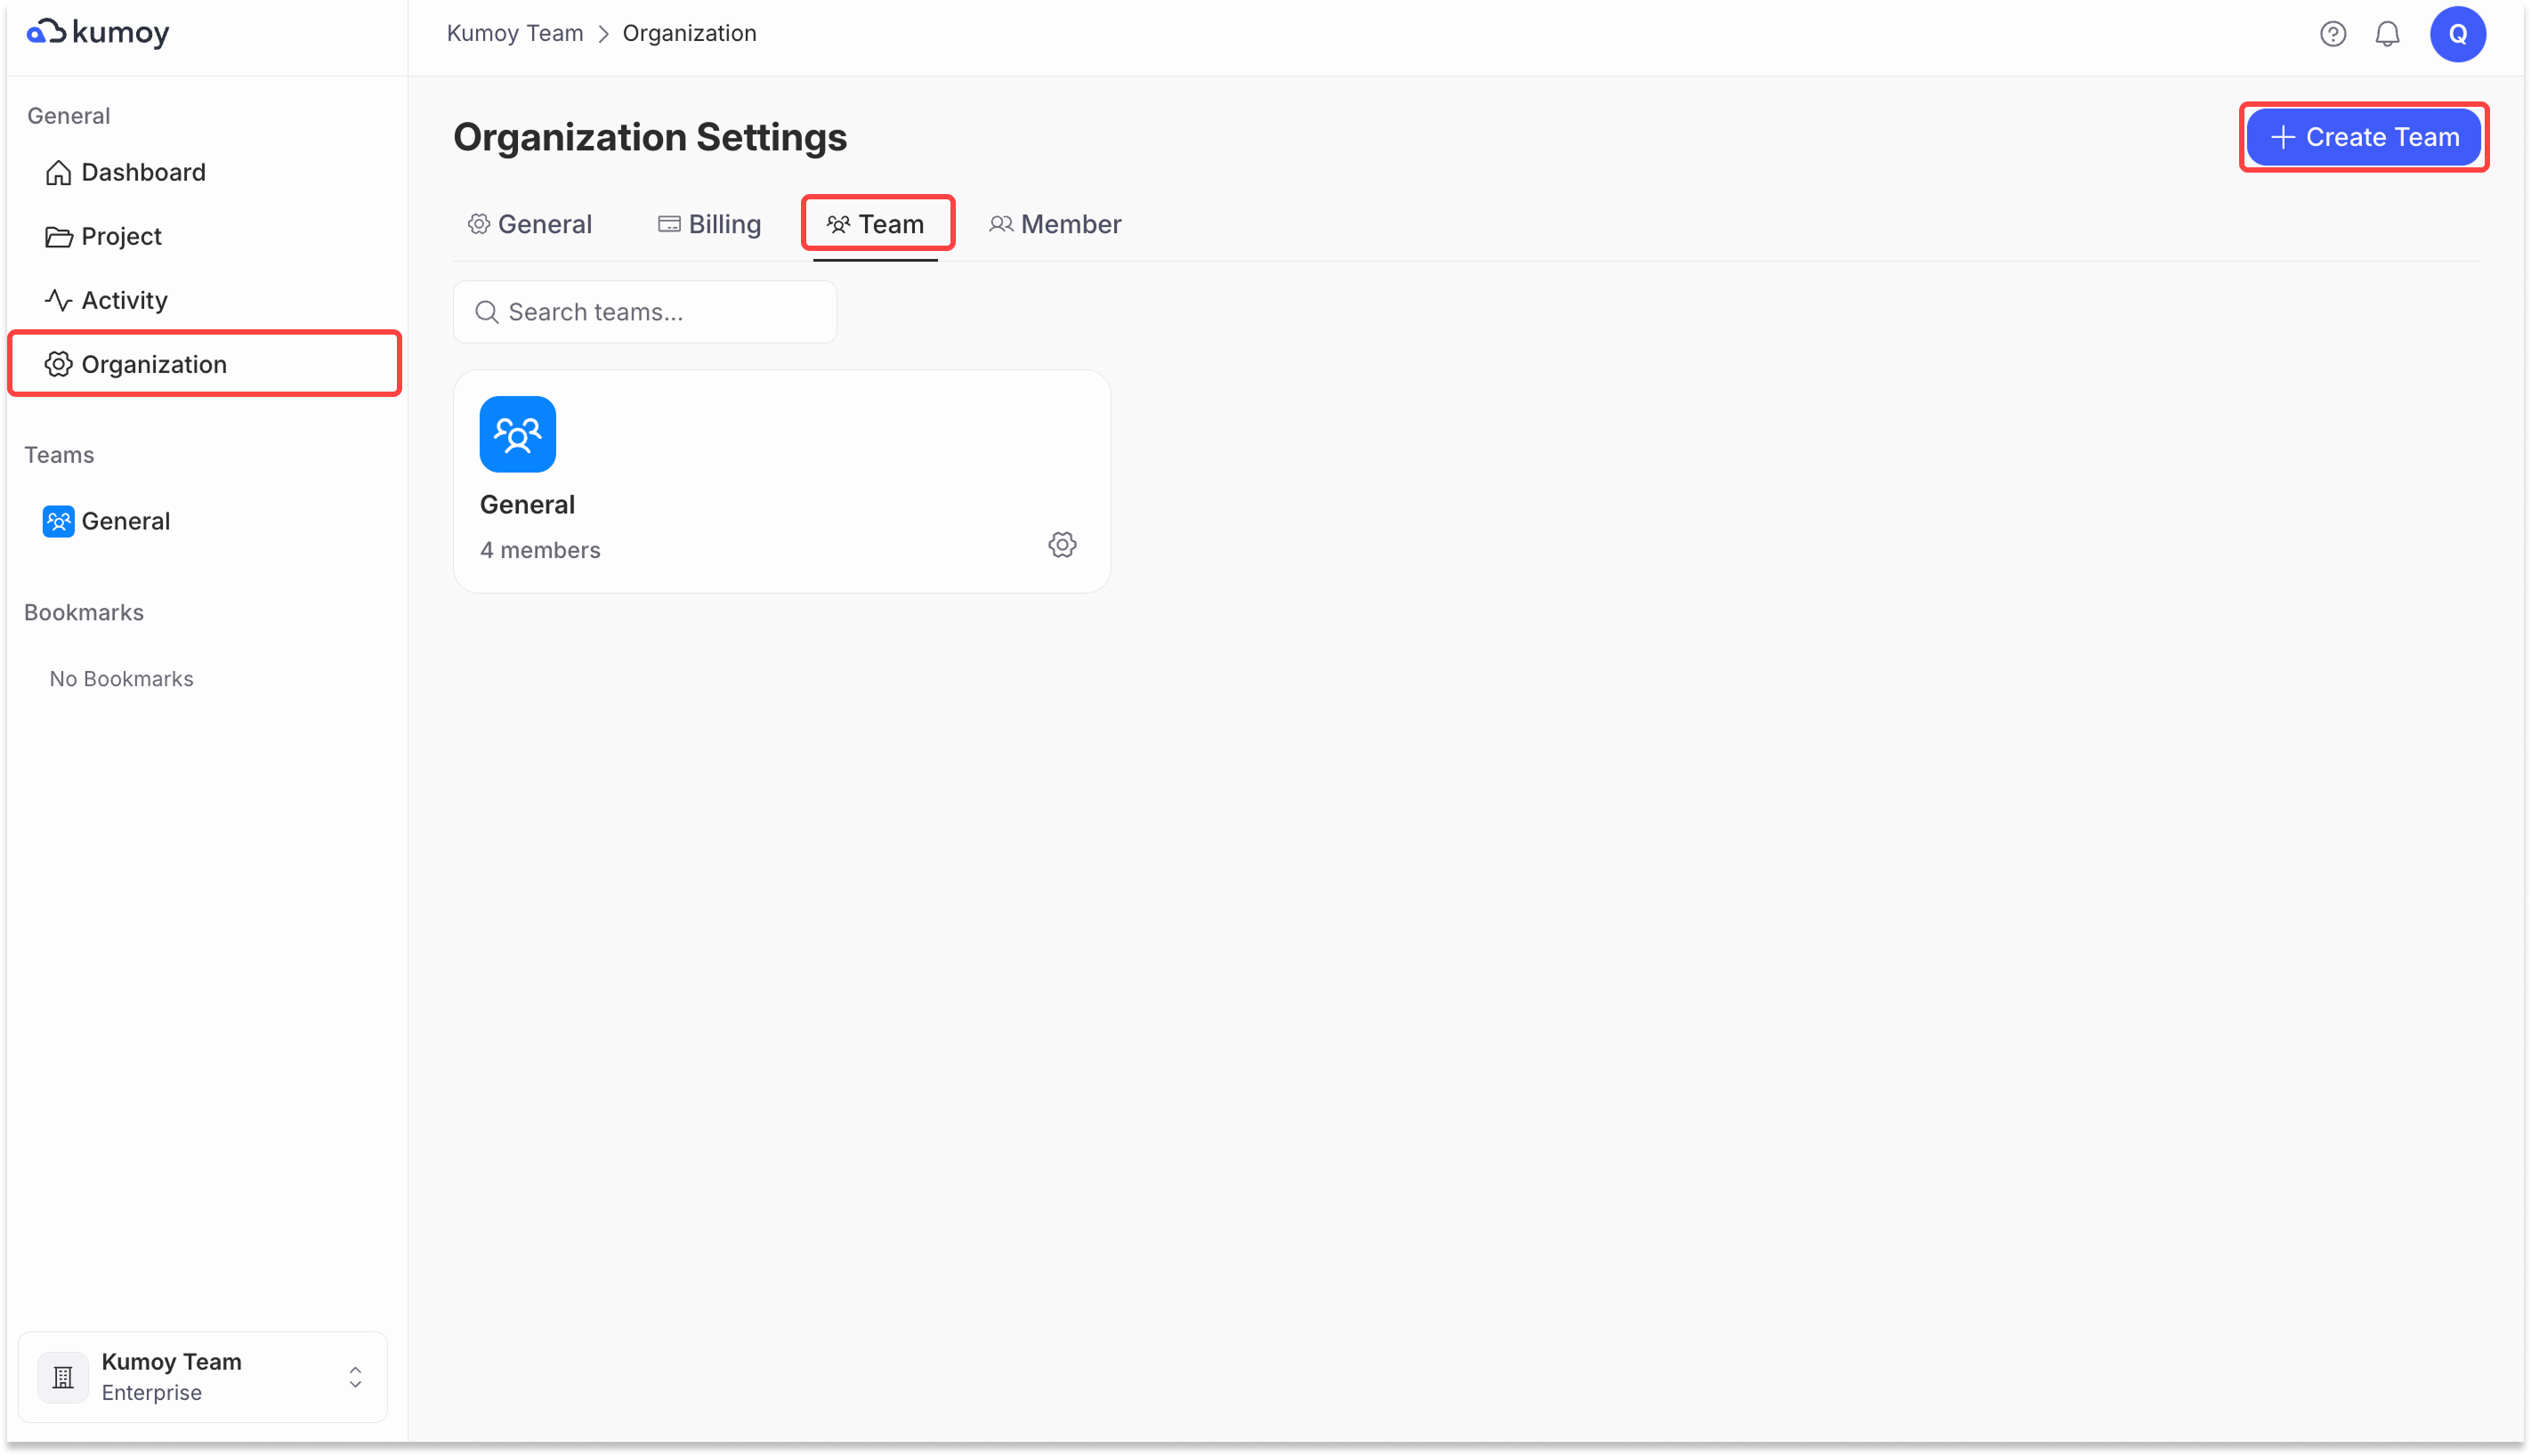
Task: Open the notifications bell
Action: pos(2387,34)
